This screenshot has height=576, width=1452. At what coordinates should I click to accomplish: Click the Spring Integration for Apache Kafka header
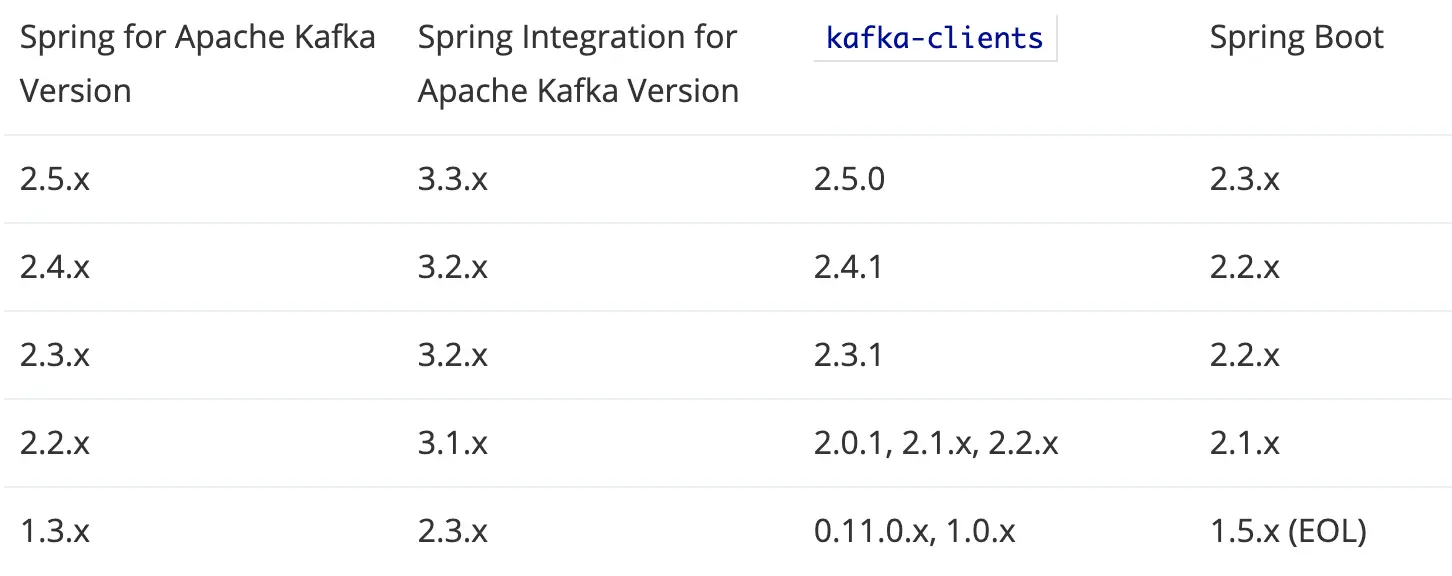(x=578, y=64)
